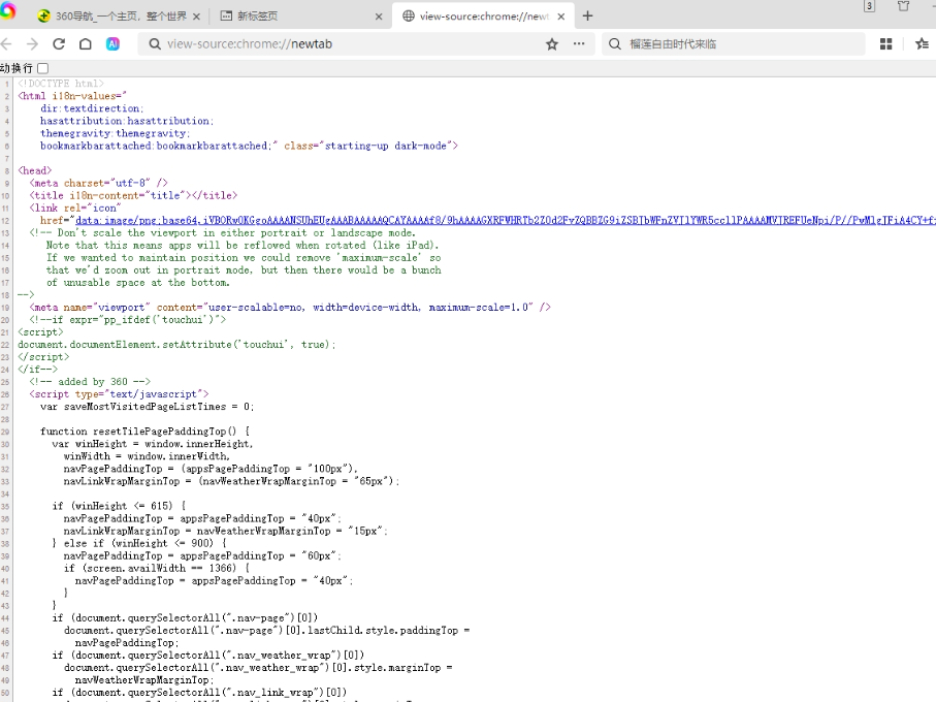Viewport: 936px width, 702px height.
Task: Click the 'if (screen.availWidth == 1366)' line
Action: tap(156, 568)
